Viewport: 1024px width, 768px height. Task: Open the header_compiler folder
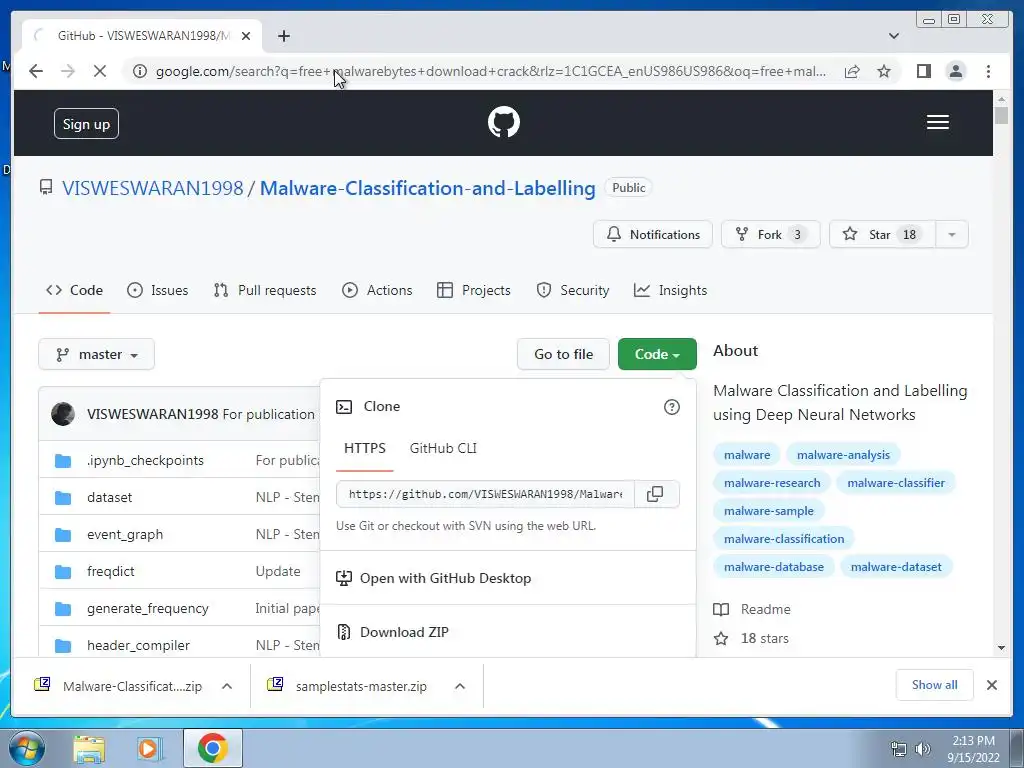tap(138, 645)
